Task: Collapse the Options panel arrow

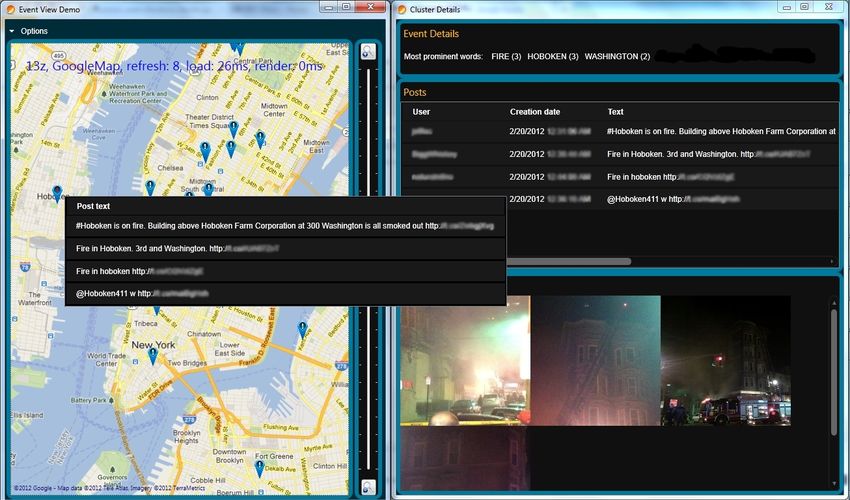Action: tap(12, 31)
